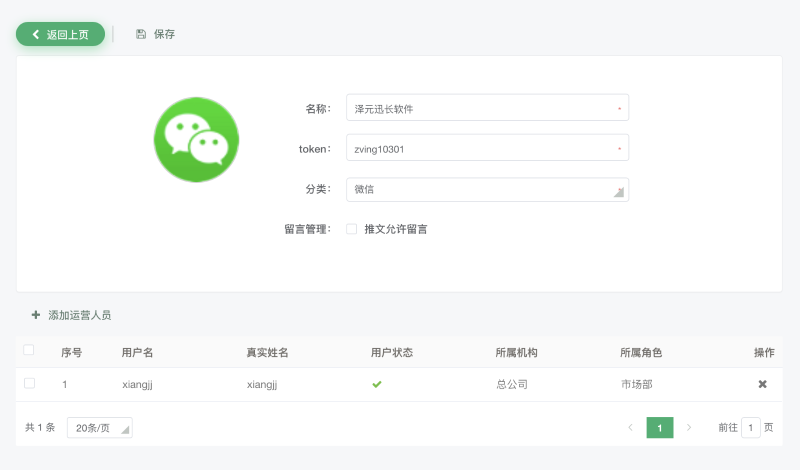This screenshot has height=470, width=800.
Task: Toggle the select-all checkbox in table header
Action: tap(29, 350)
